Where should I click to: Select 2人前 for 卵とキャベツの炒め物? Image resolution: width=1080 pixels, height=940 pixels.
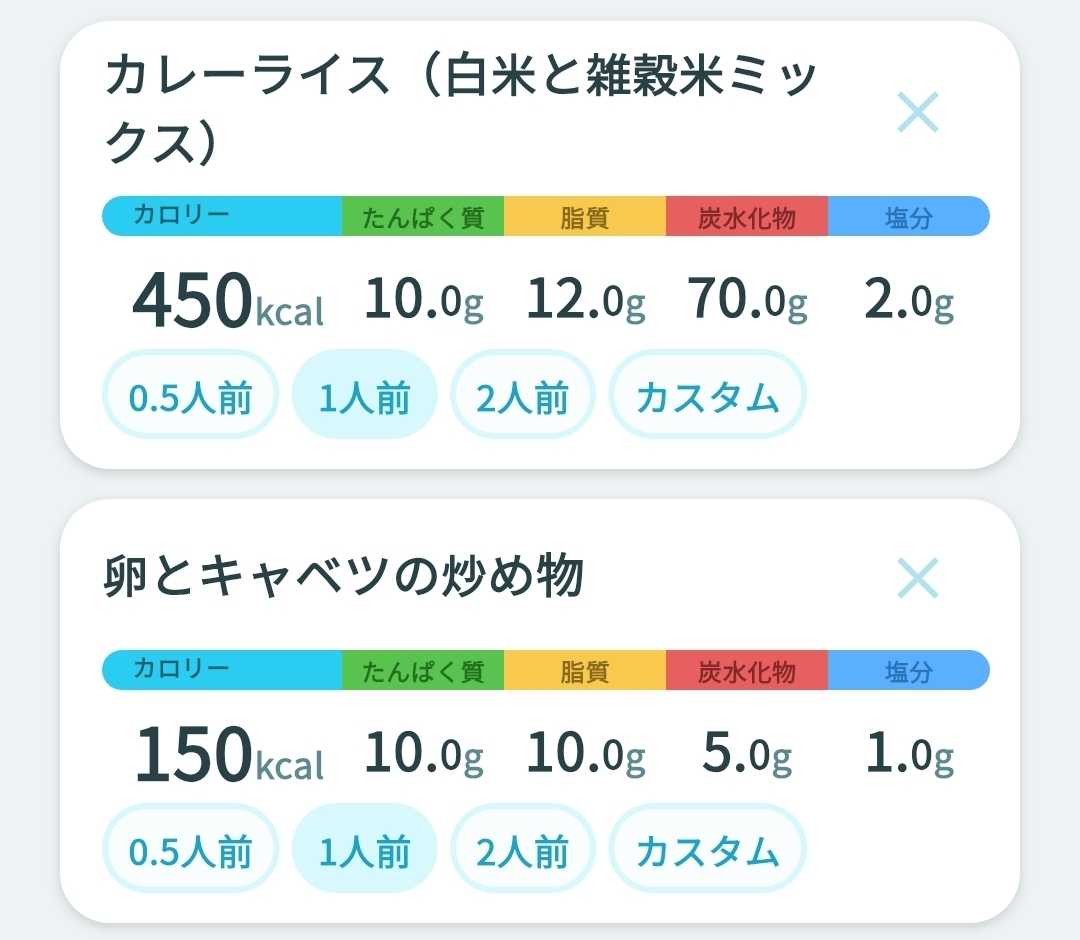[522, 849]
